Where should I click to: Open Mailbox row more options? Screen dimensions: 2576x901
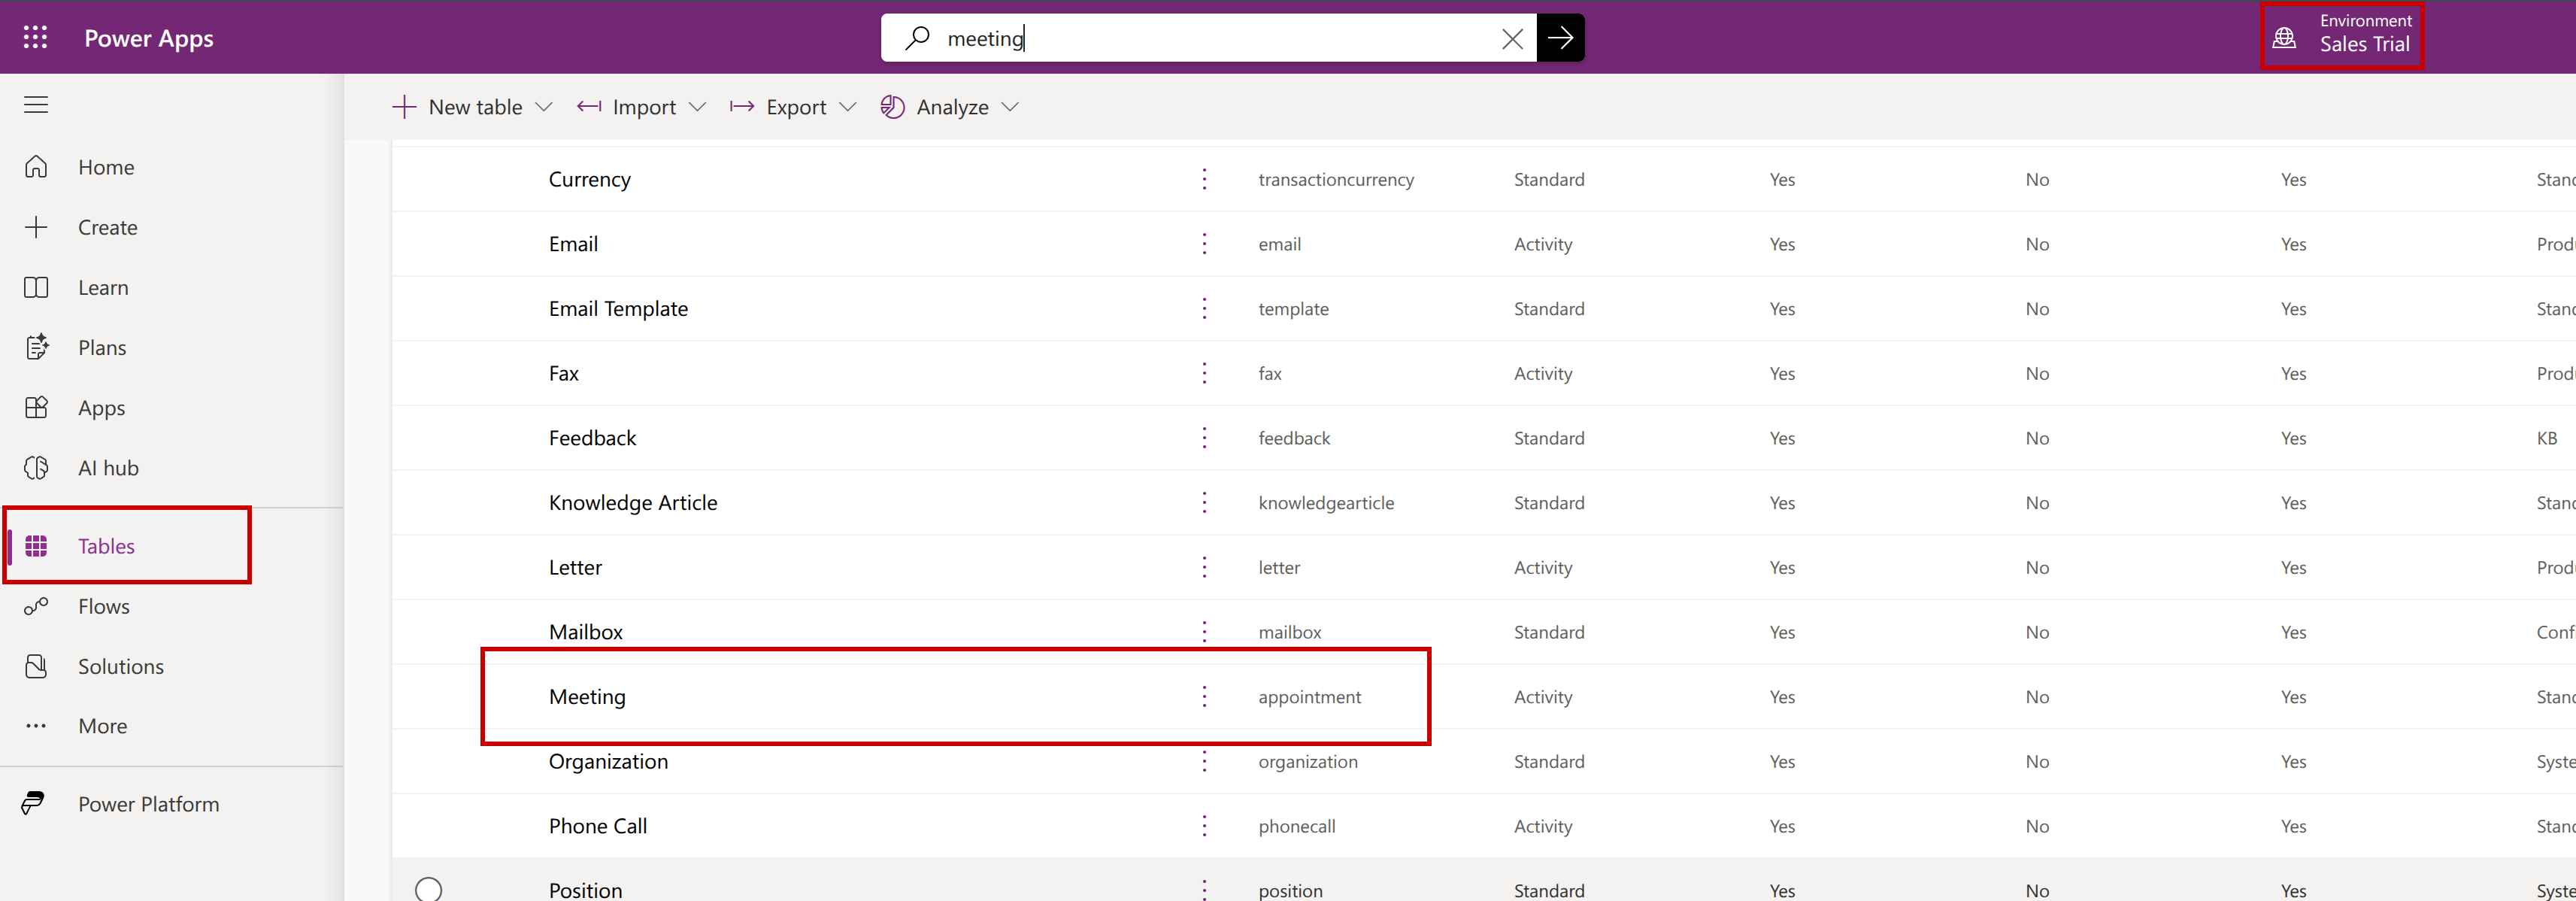pyautogui.click(x=1204, y=632)
